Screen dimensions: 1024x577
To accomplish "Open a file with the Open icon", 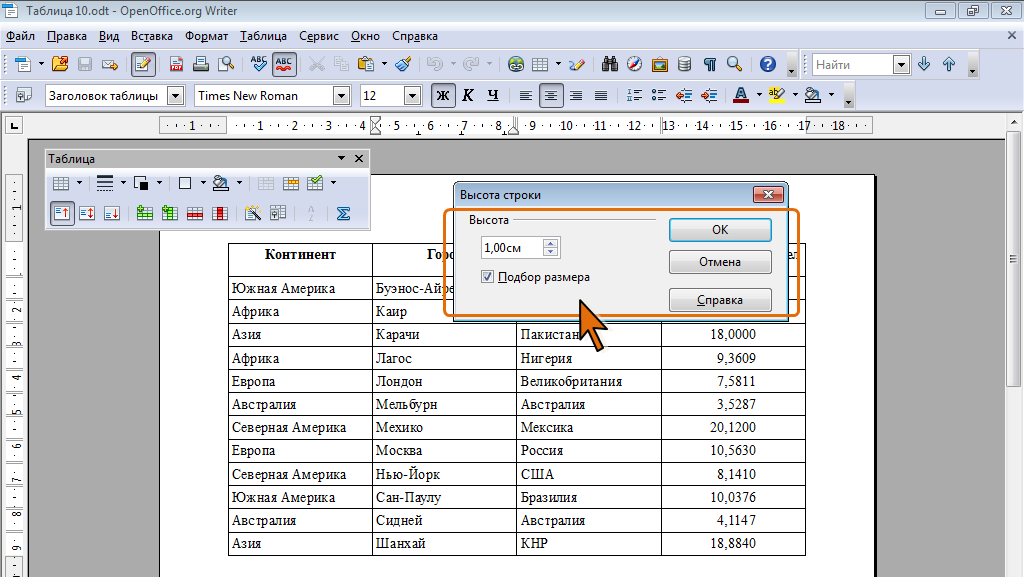I will [x=60, y=64].
